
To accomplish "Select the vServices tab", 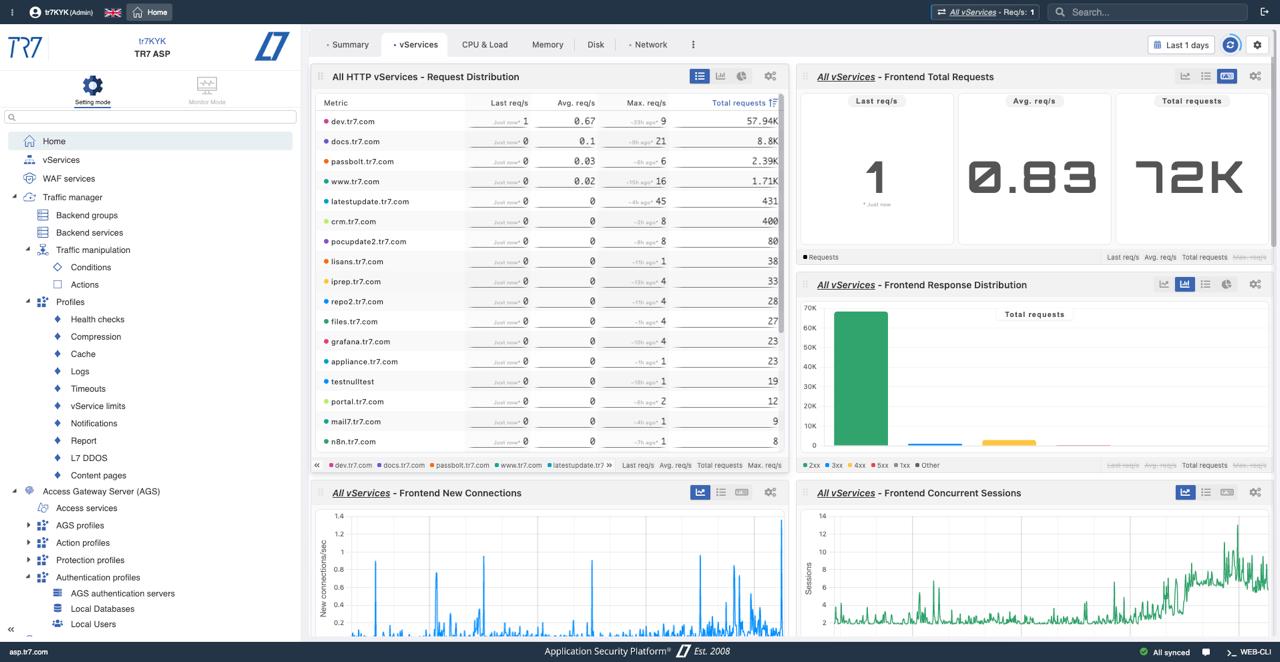I will 415,45.
